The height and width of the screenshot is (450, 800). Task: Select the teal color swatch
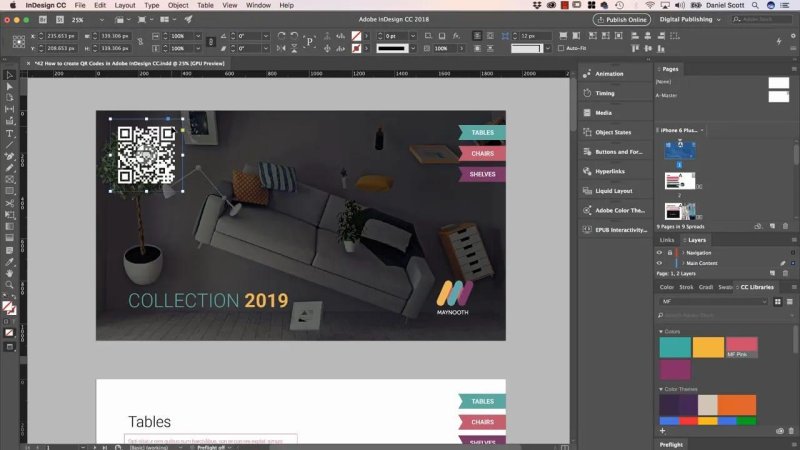point(675,347)
